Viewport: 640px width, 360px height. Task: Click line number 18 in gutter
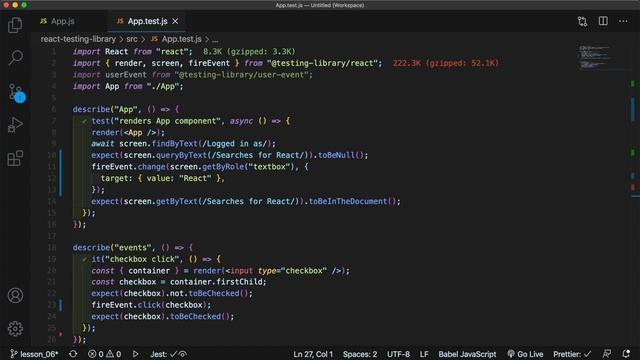(x=52, y=247)
